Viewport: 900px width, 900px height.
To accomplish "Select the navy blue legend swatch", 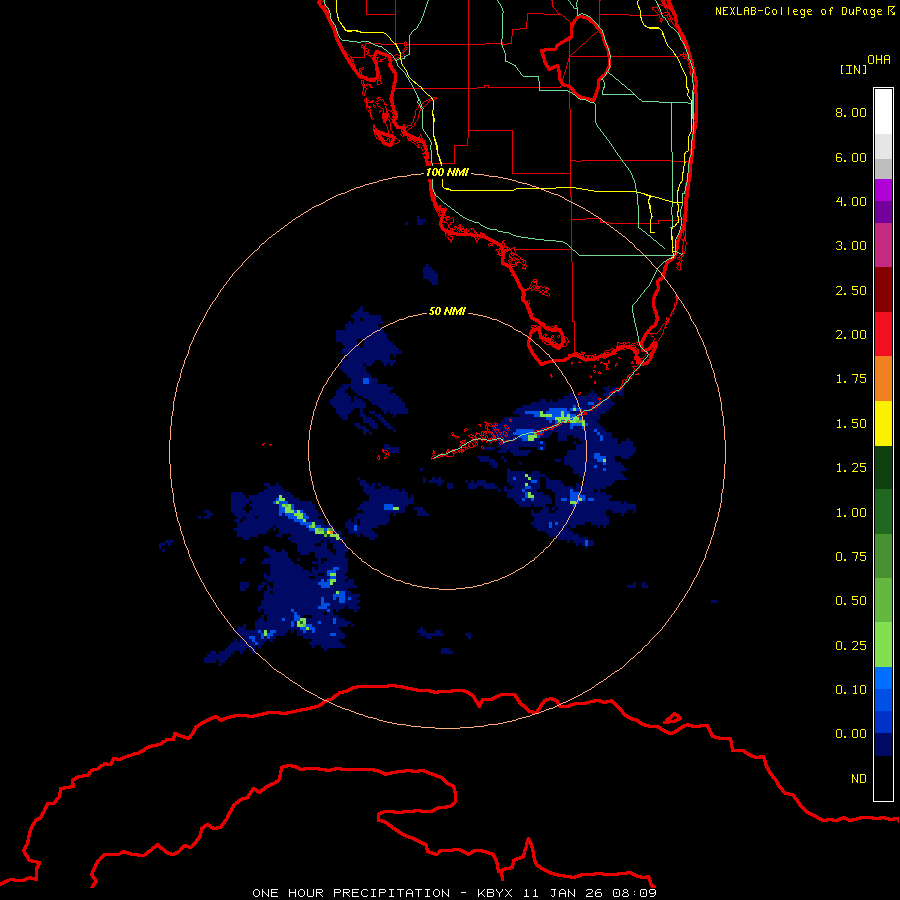I will click(883, 744).
